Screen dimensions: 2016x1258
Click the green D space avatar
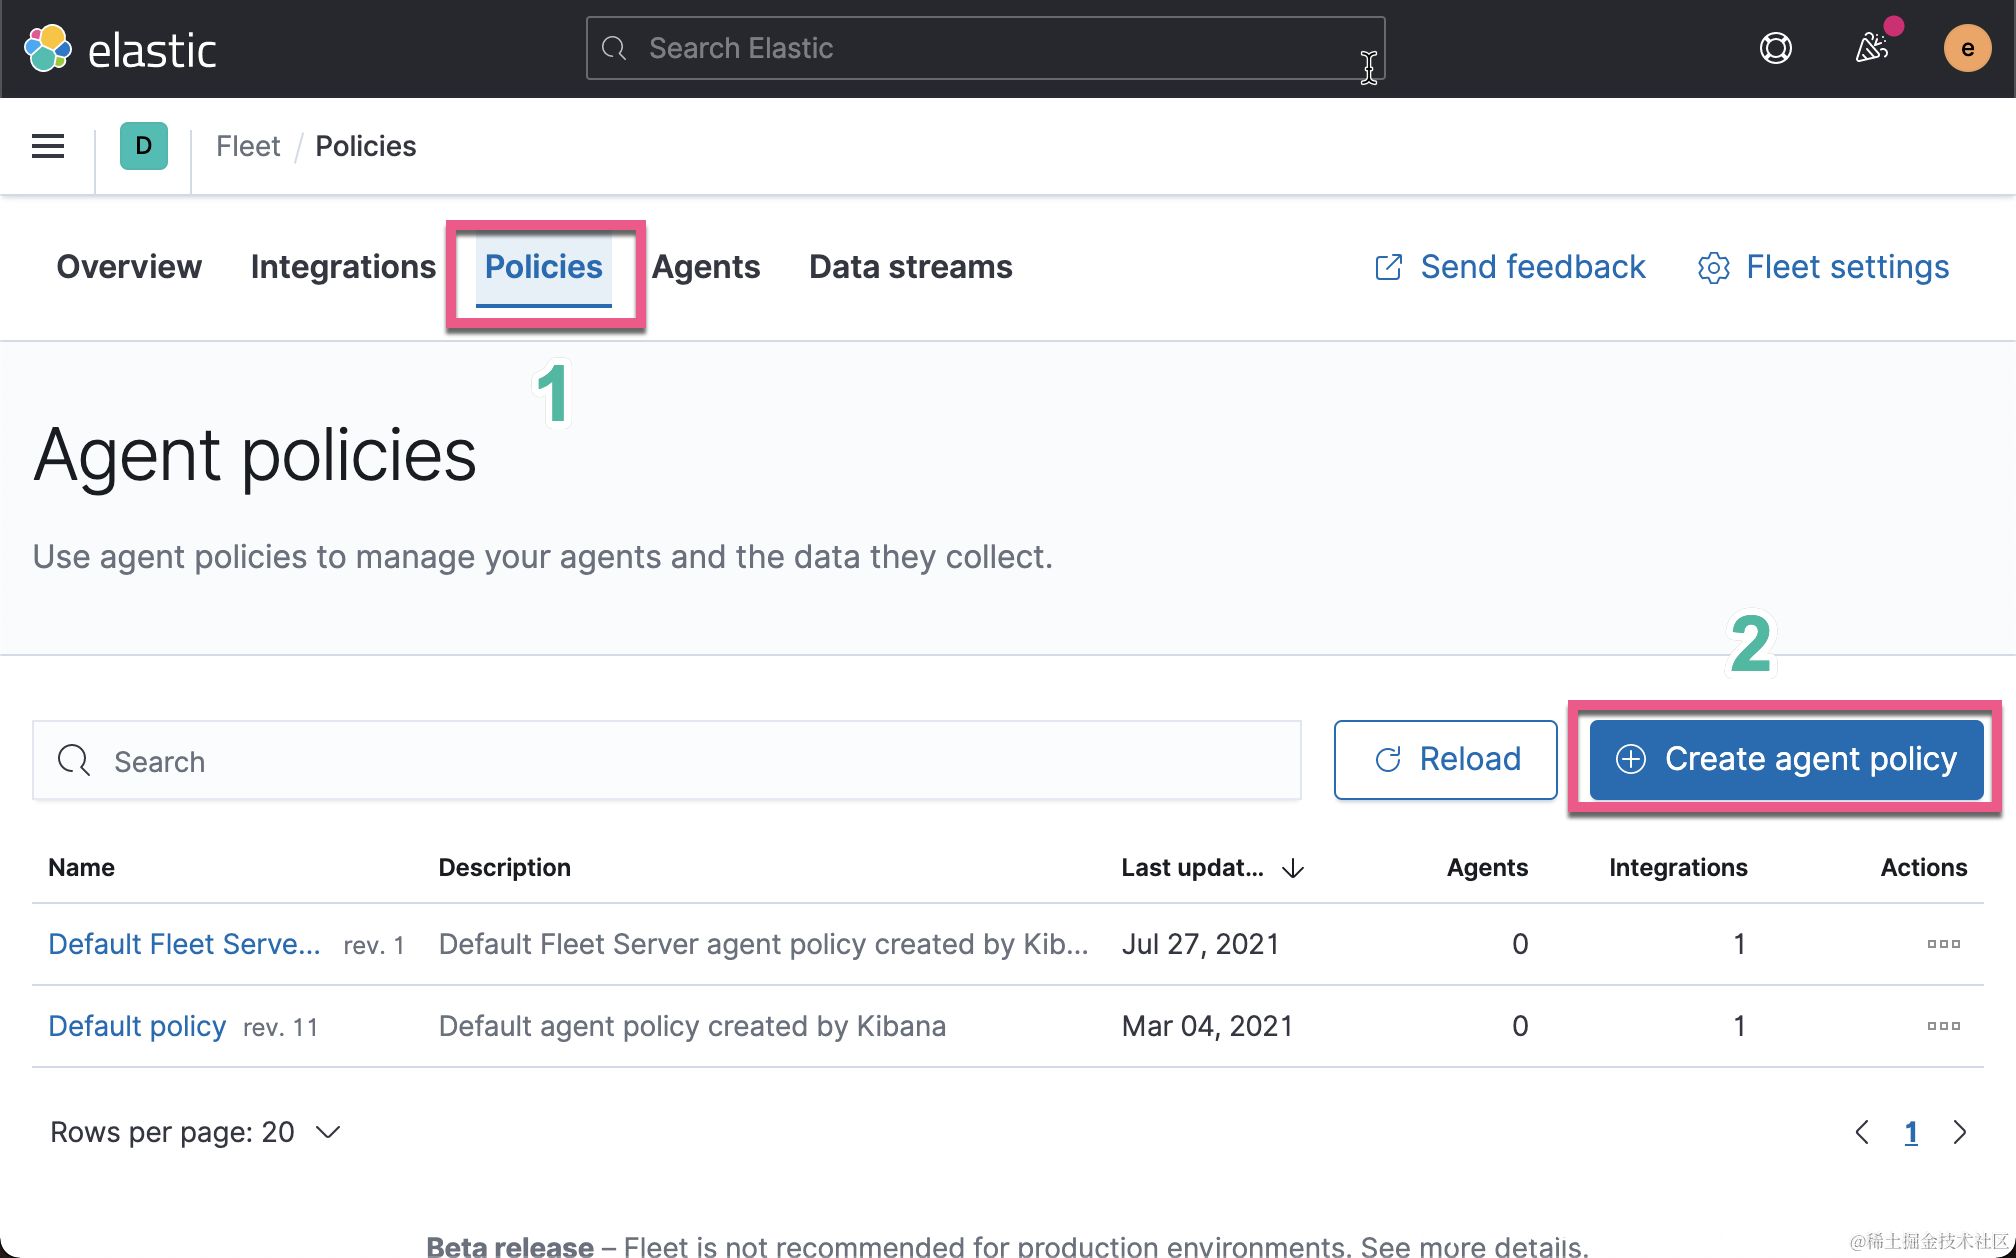[x=143, y=146]
